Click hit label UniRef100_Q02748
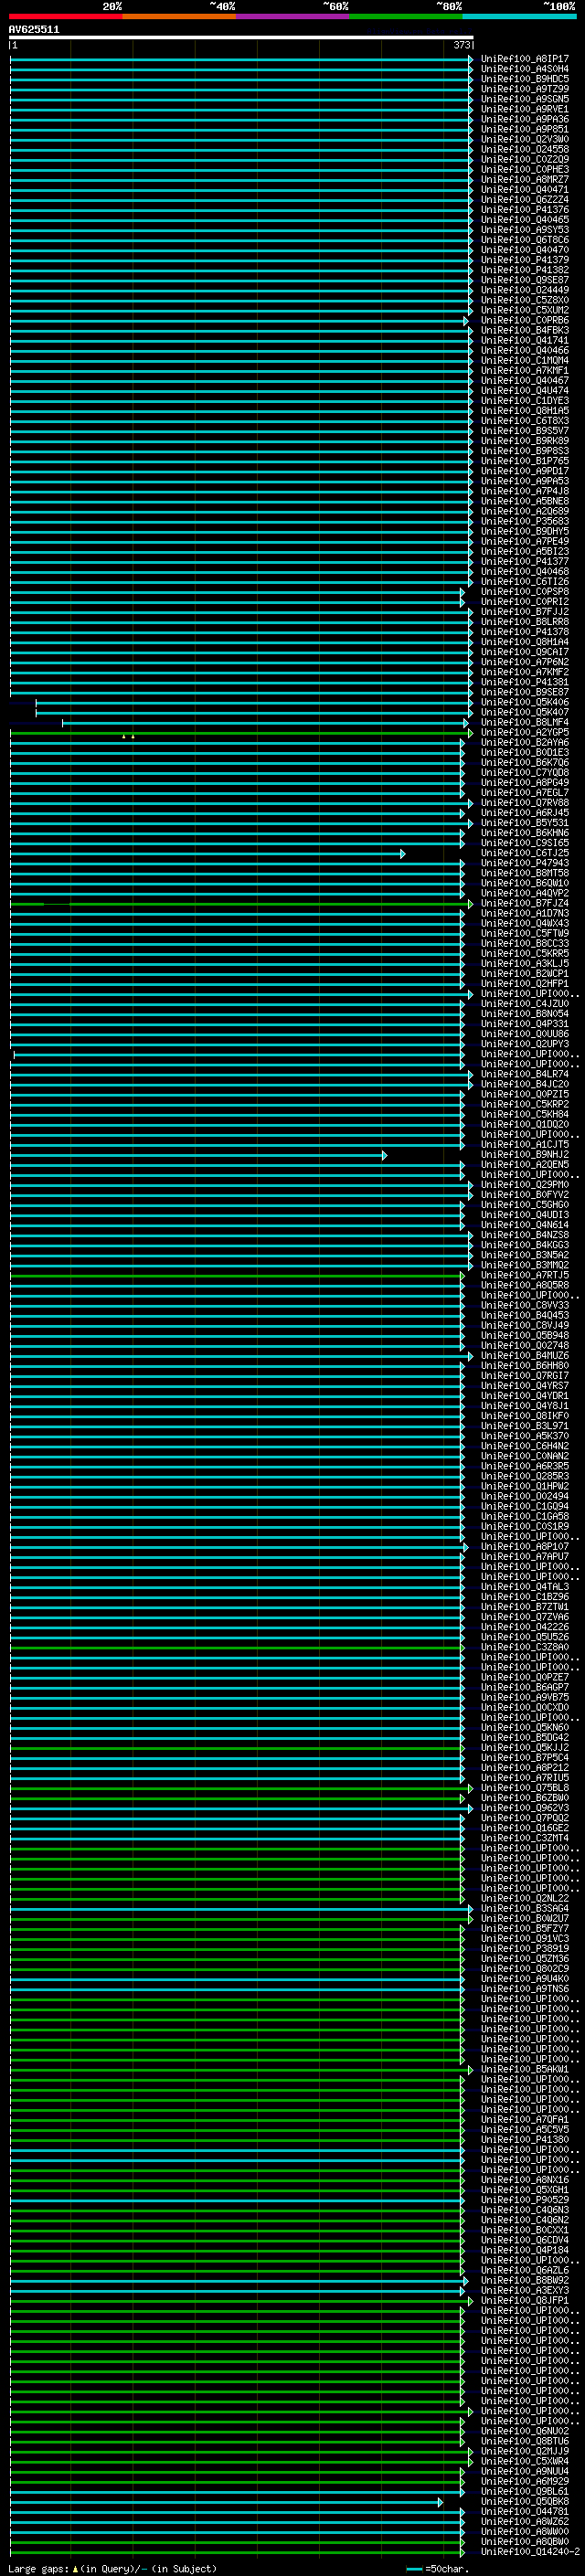Screen dimensions: 585x2576 point(524,1346)
